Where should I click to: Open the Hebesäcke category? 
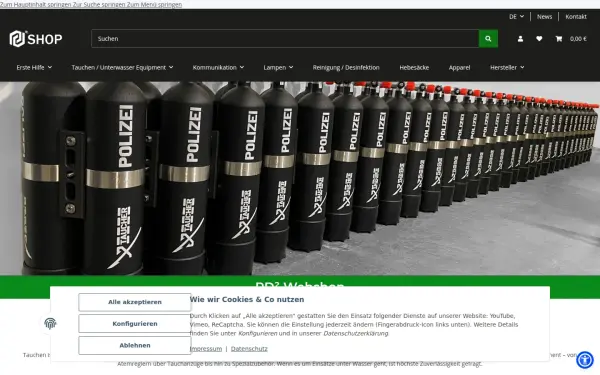click(414, 67)
